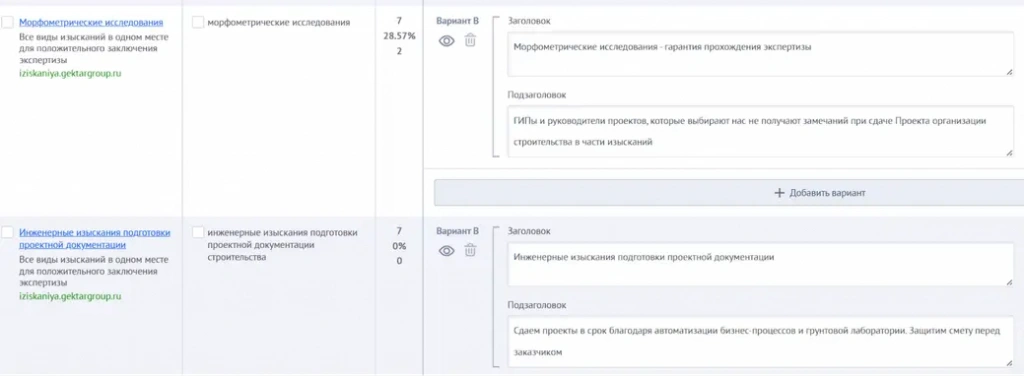
Task: Preview variant B for Инженерные изыскания row
Action: (446, 251)
